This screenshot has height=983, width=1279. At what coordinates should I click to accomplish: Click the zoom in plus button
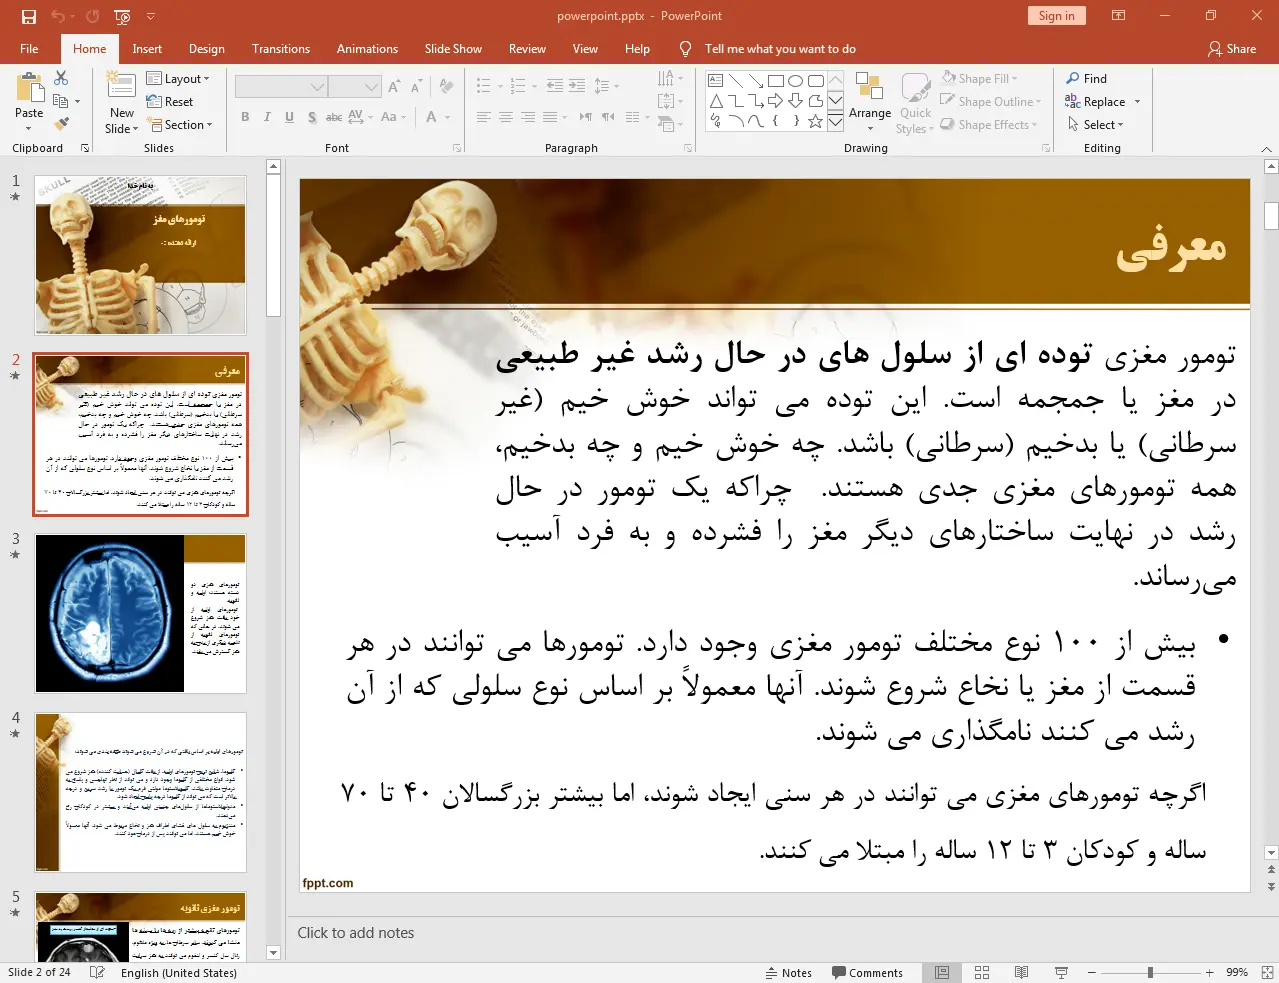[1209, 972]
